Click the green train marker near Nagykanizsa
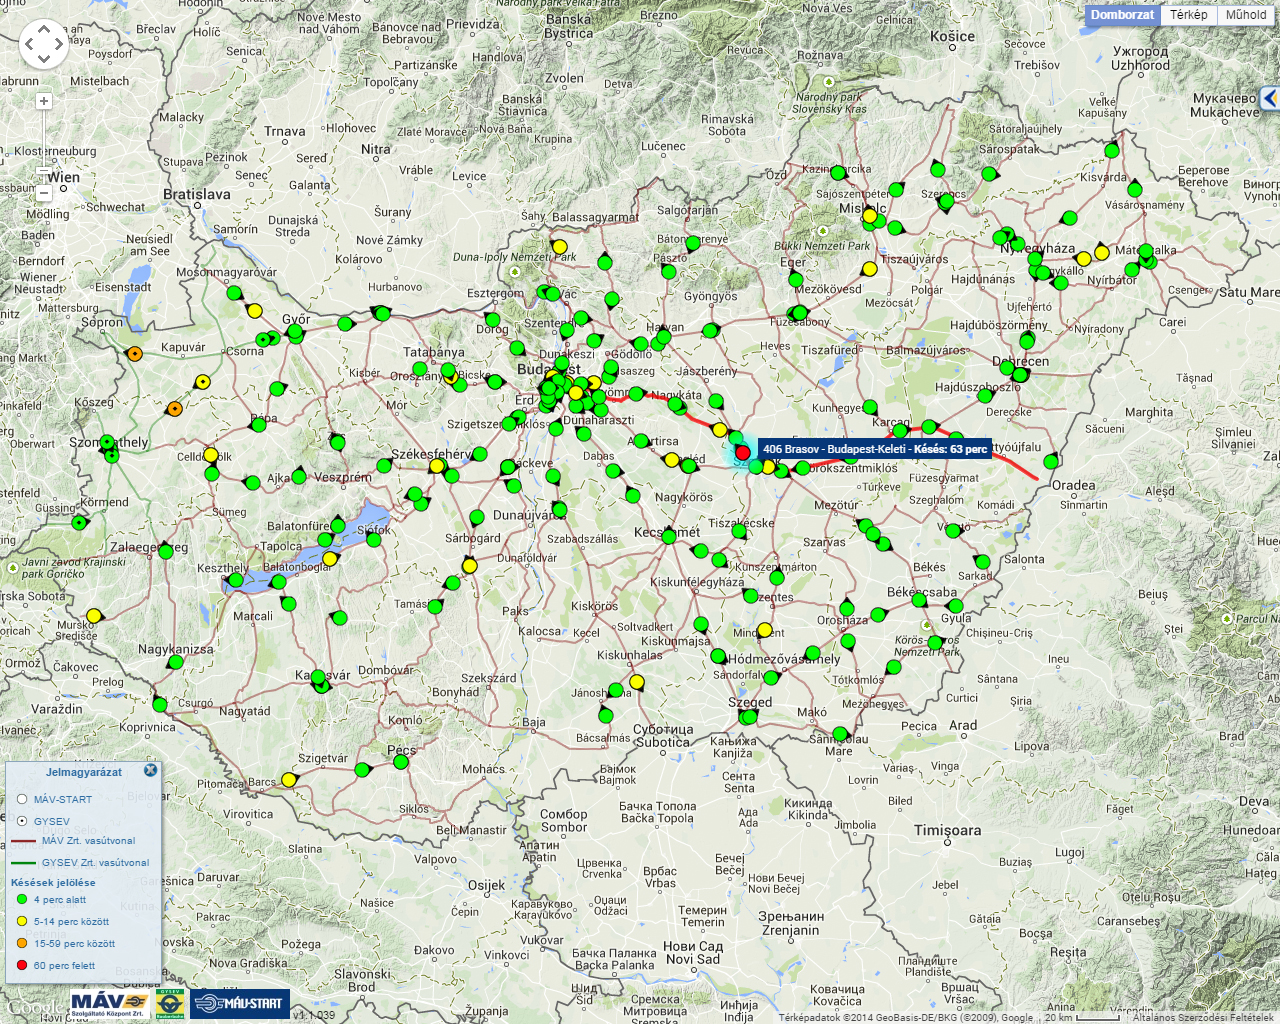 [176, 662]
